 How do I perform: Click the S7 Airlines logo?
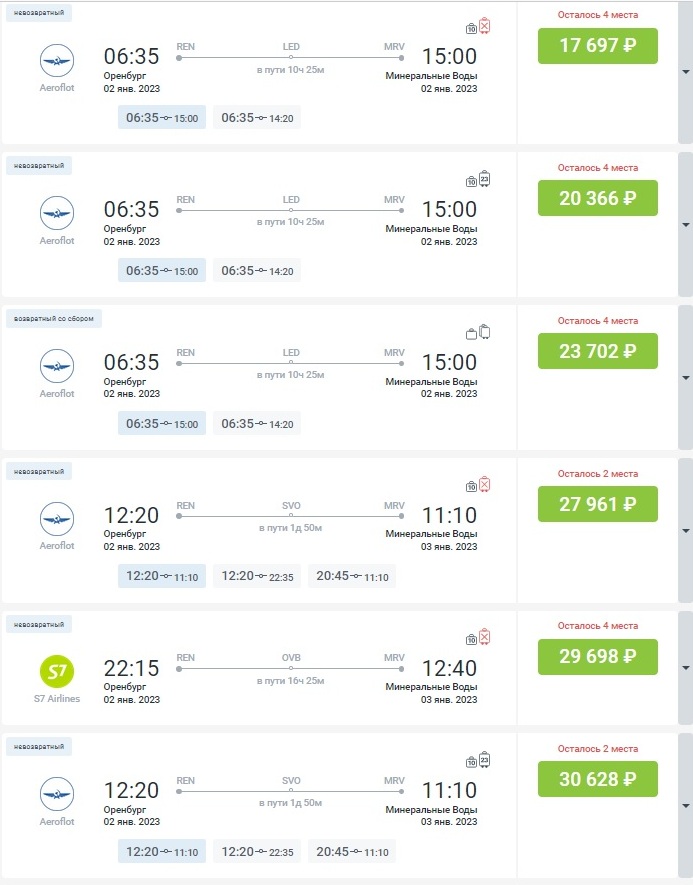click(x=57, y=669)
